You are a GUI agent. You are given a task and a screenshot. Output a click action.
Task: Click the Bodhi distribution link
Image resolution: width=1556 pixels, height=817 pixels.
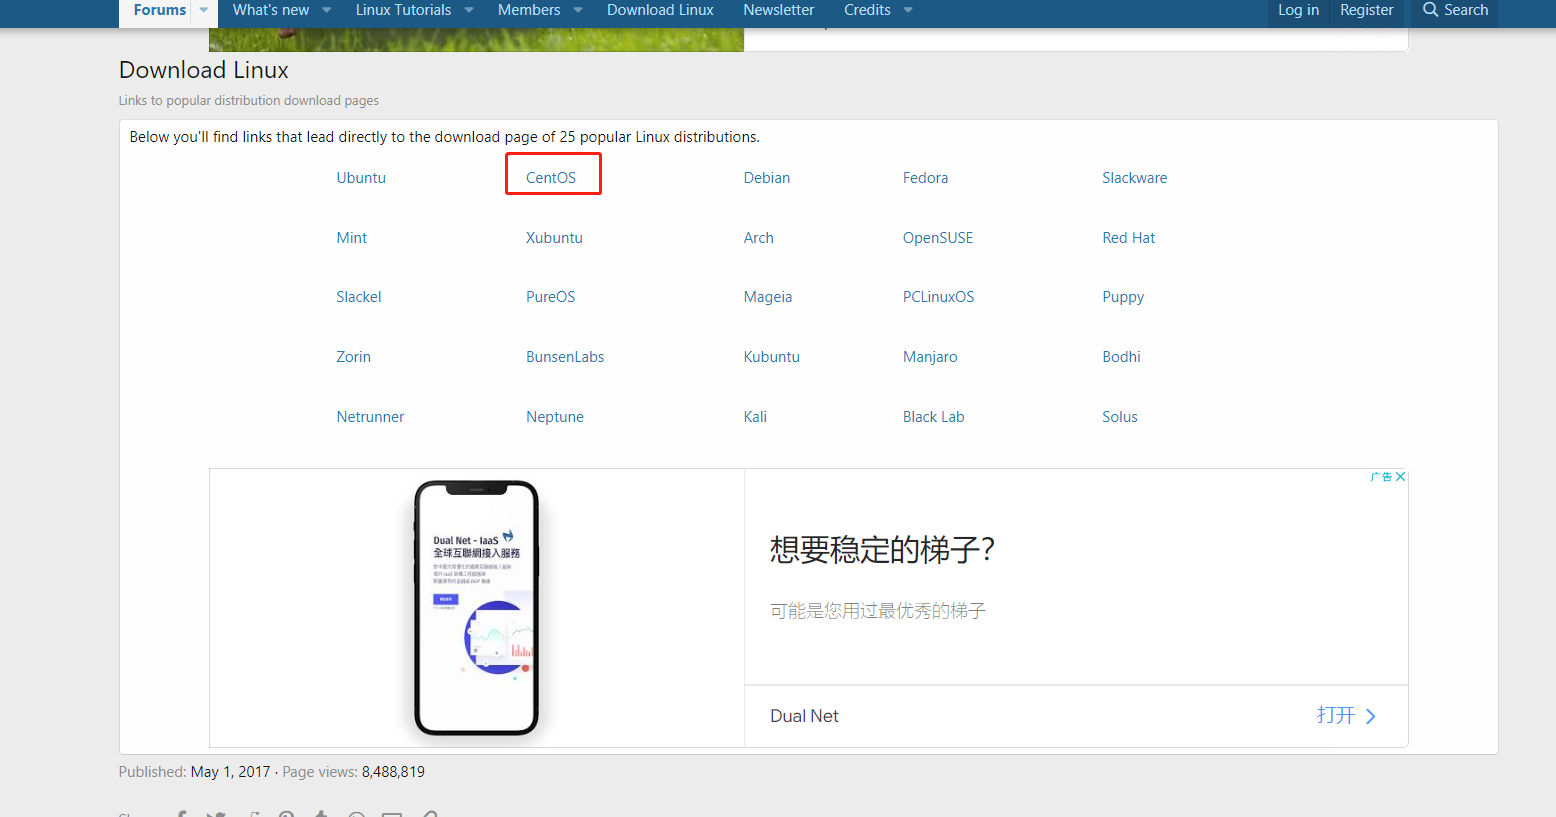click(1121, 357)
